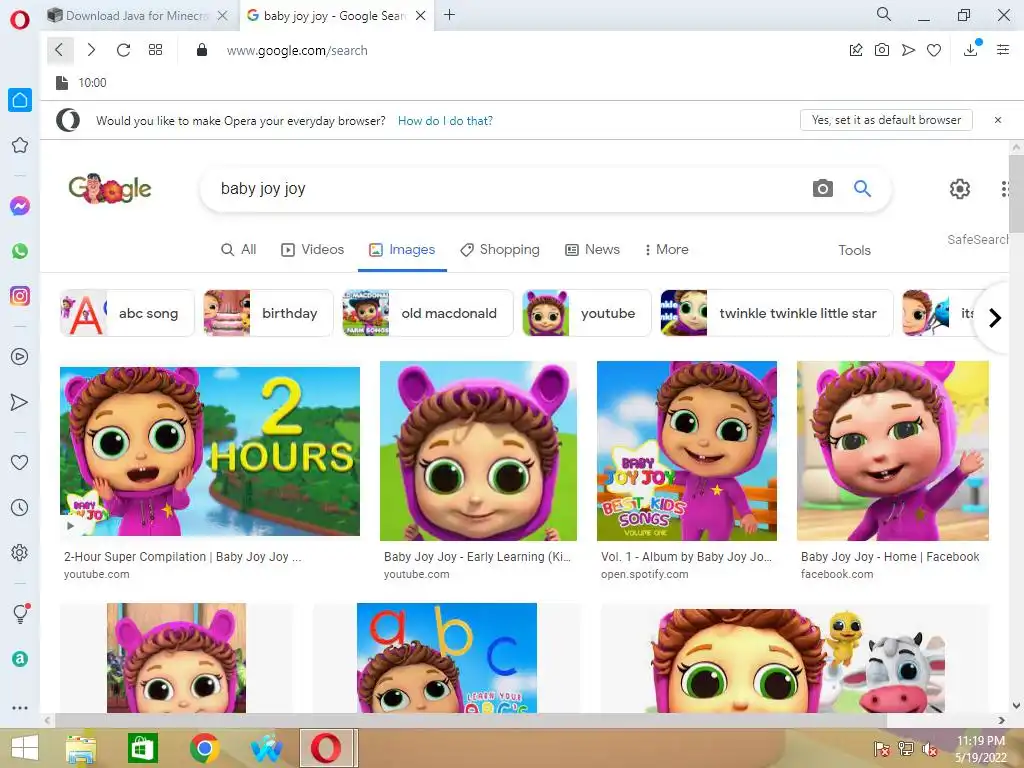Open the Player icon in sidebar
Screen dimensions: 1024x768
point(20,357)
